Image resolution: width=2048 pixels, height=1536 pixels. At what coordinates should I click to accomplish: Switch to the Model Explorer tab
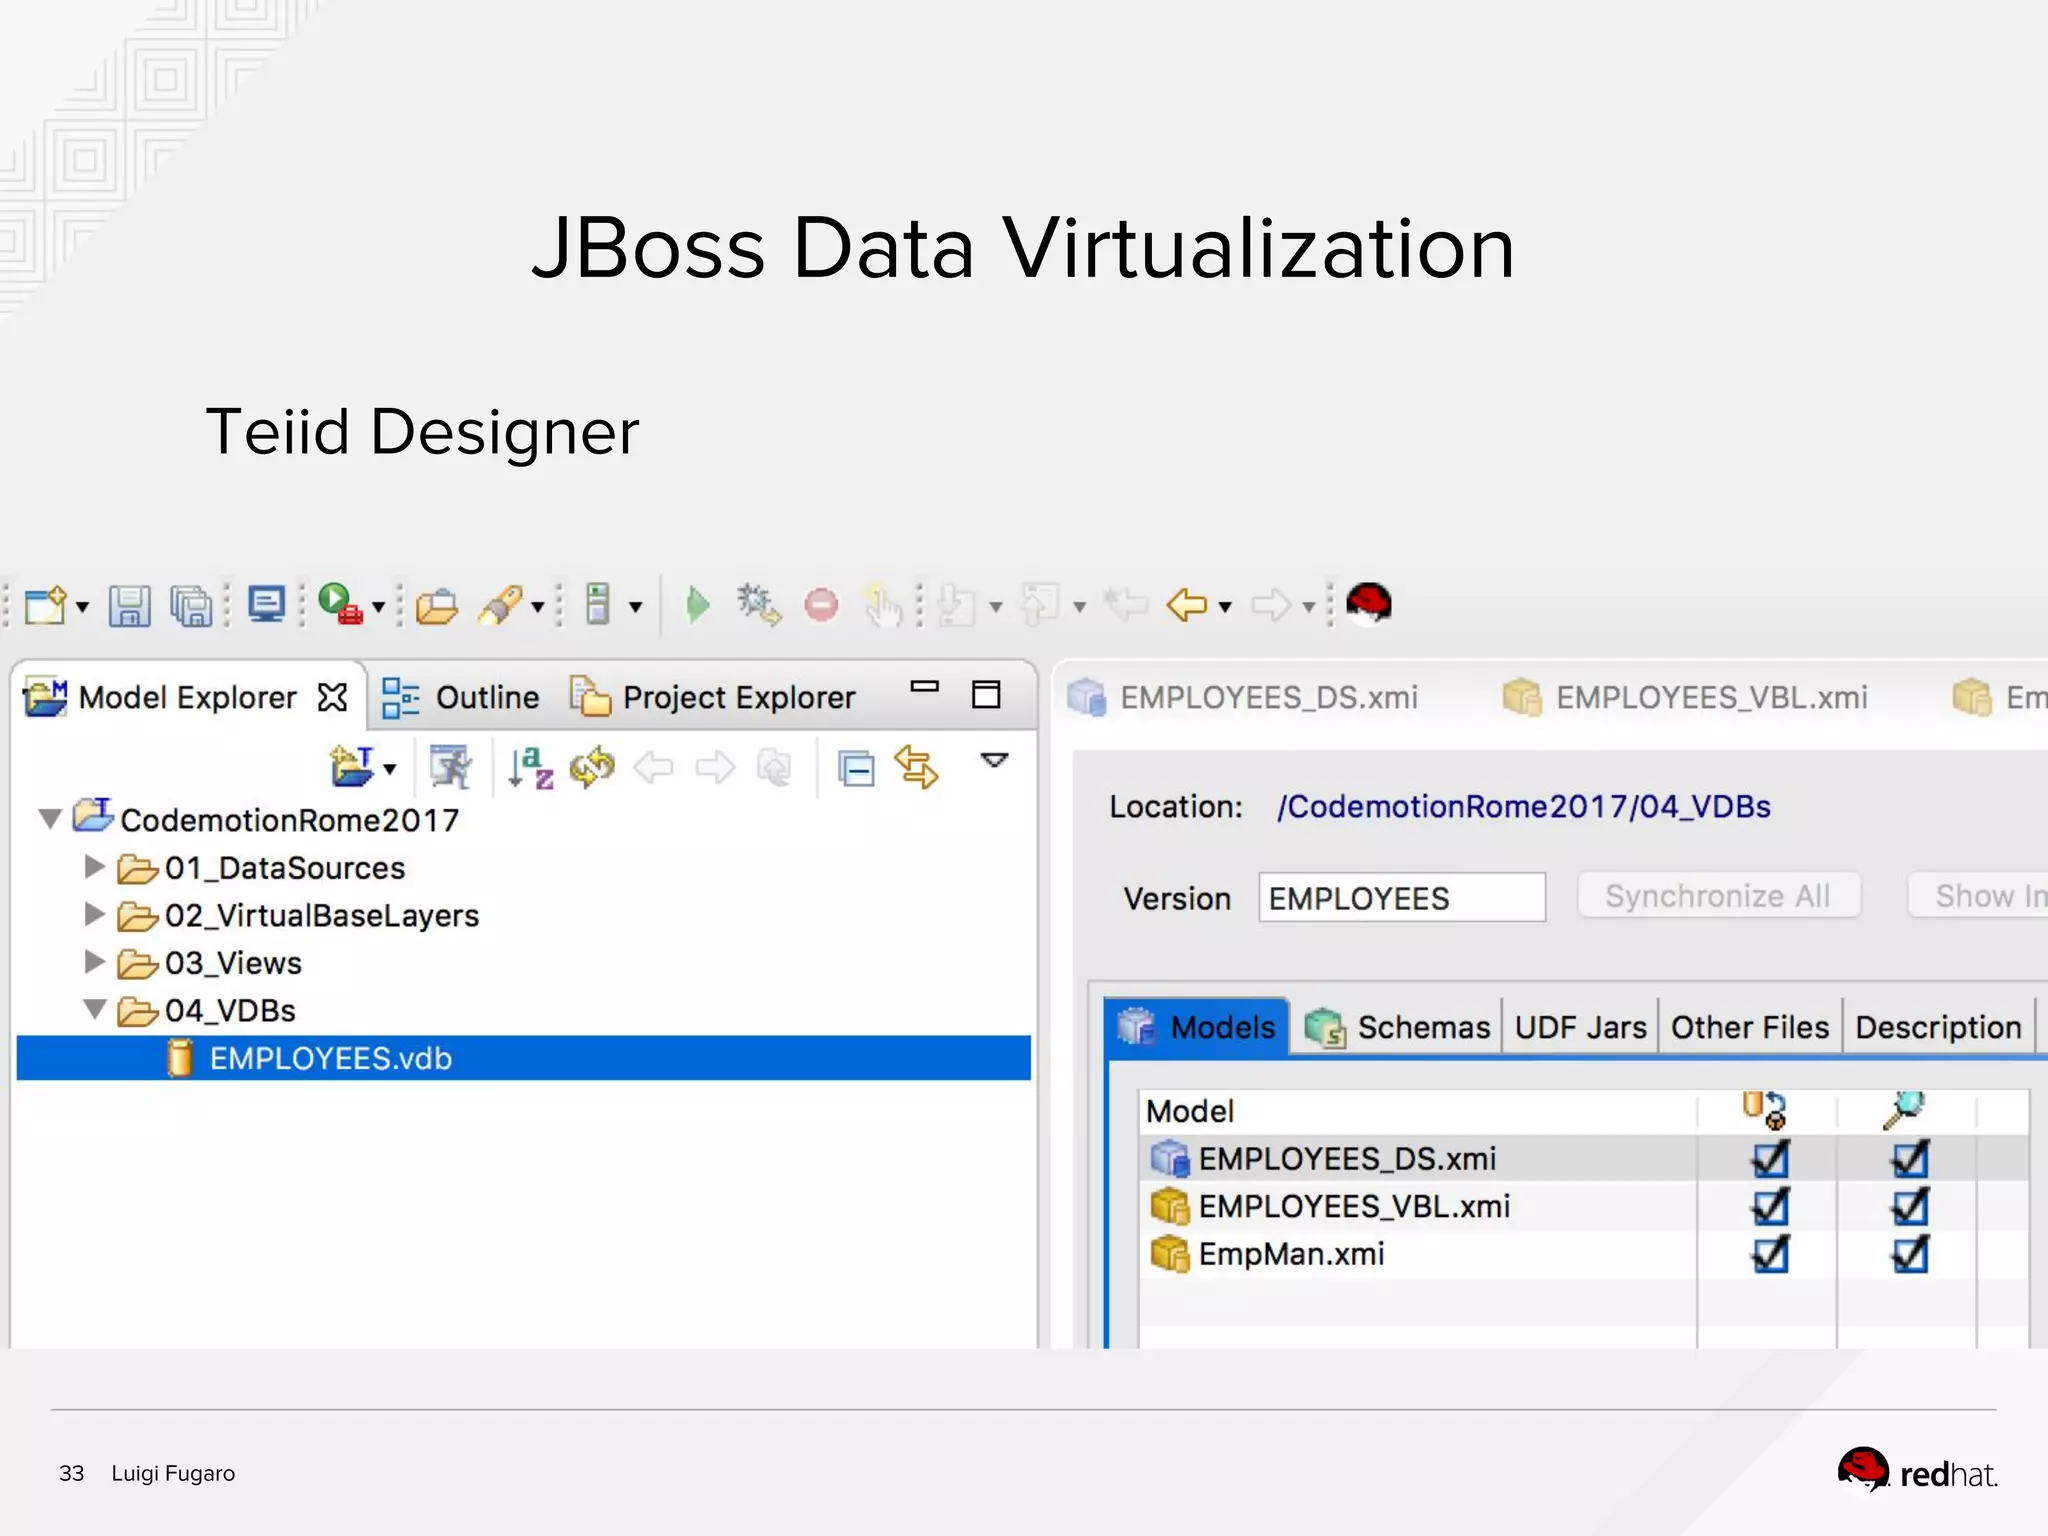(187, 697)
